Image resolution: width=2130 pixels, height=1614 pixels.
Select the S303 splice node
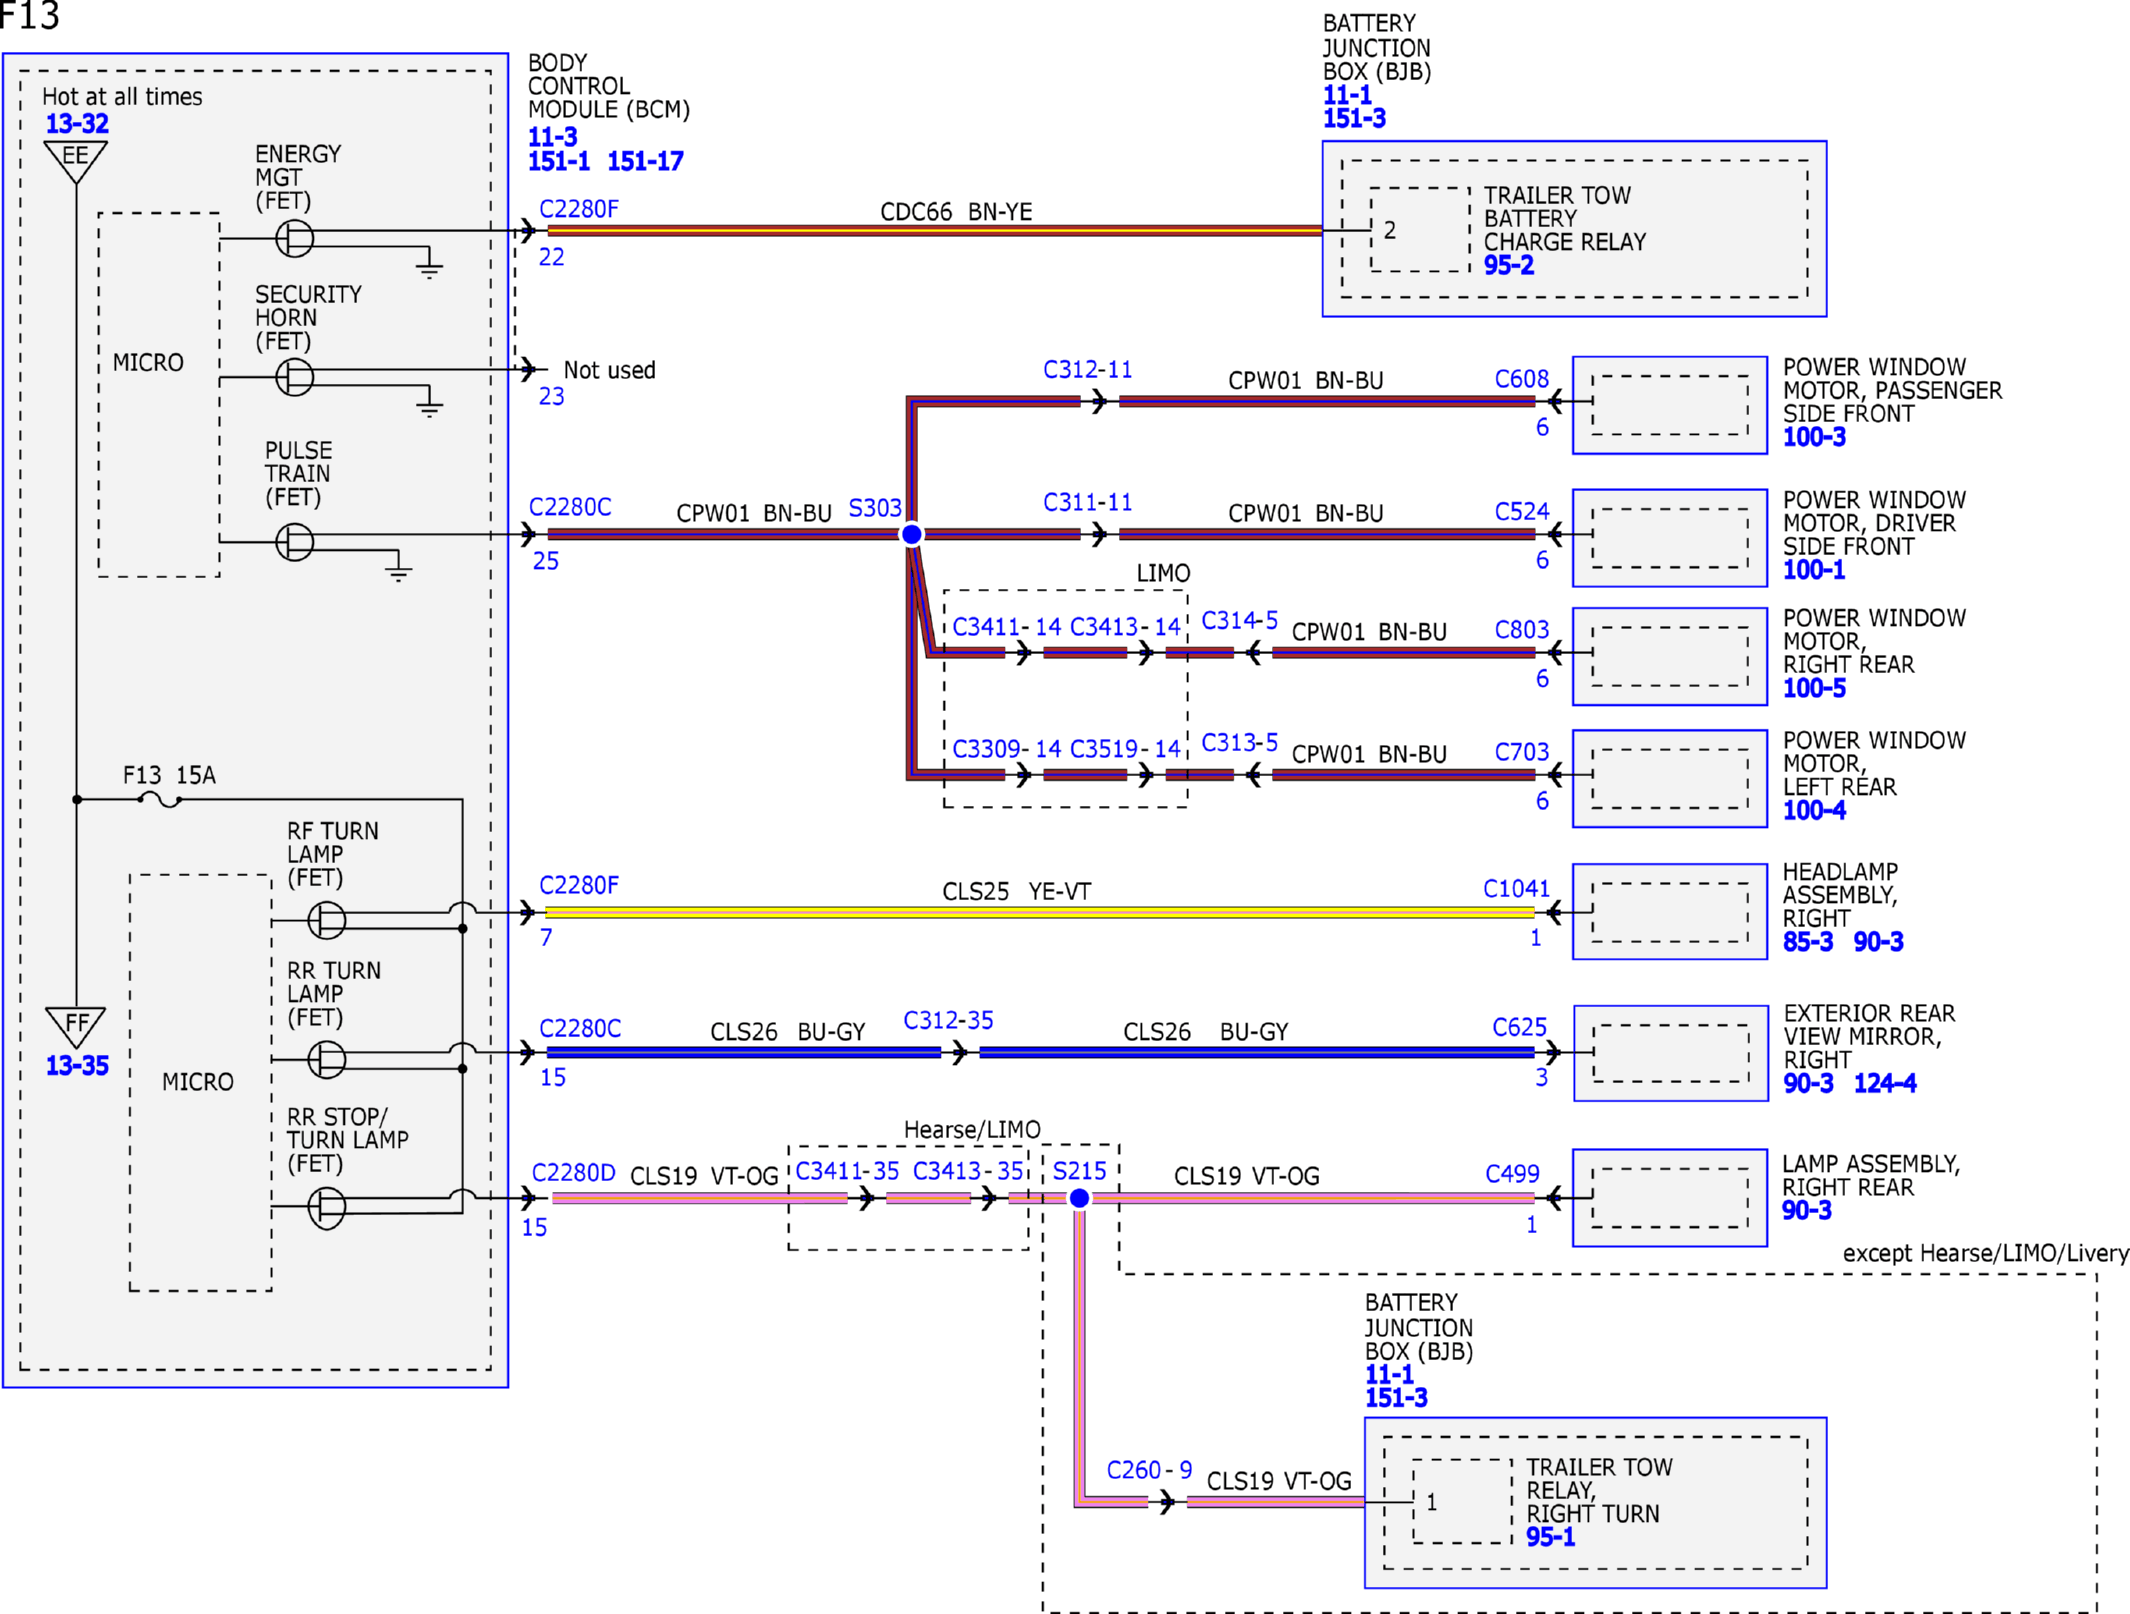click(912, 535)
